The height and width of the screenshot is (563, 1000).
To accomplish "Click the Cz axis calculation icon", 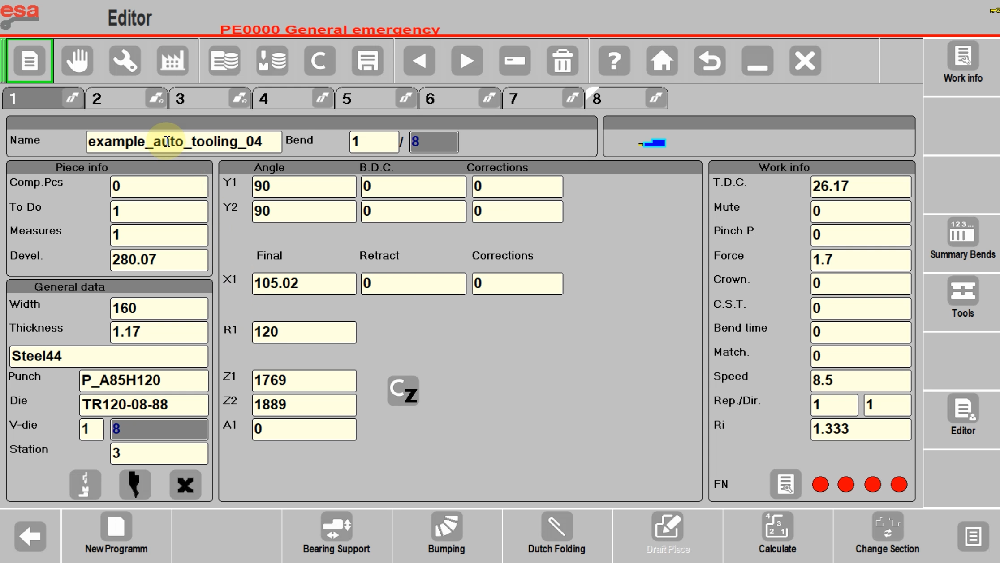I will coord(403,391).
